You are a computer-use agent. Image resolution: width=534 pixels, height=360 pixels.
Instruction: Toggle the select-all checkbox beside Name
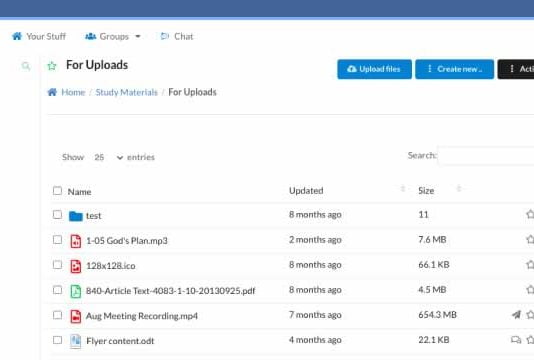coord(58,190)
